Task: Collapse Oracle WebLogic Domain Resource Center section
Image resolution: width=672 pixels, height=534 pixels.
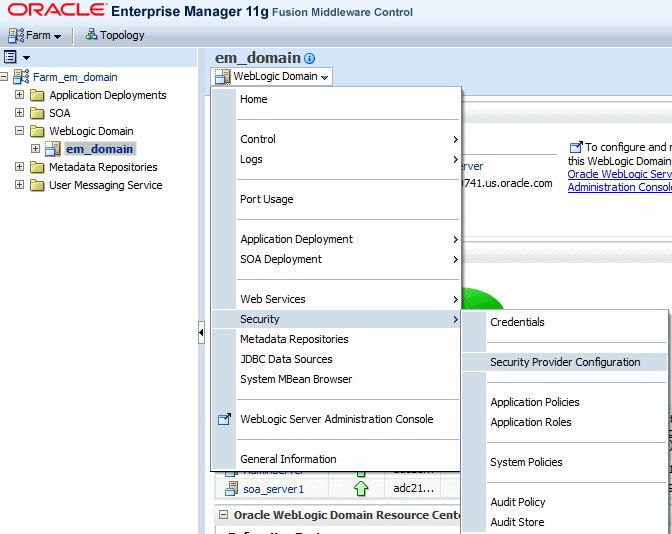Action: 223,514
